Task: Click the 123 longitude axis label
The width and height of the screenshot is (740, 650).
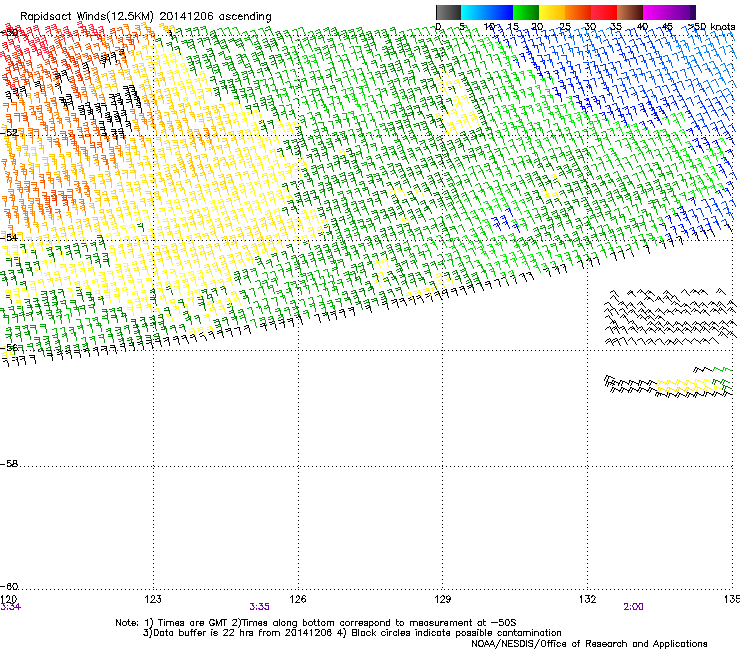Action: coord(153,599)
